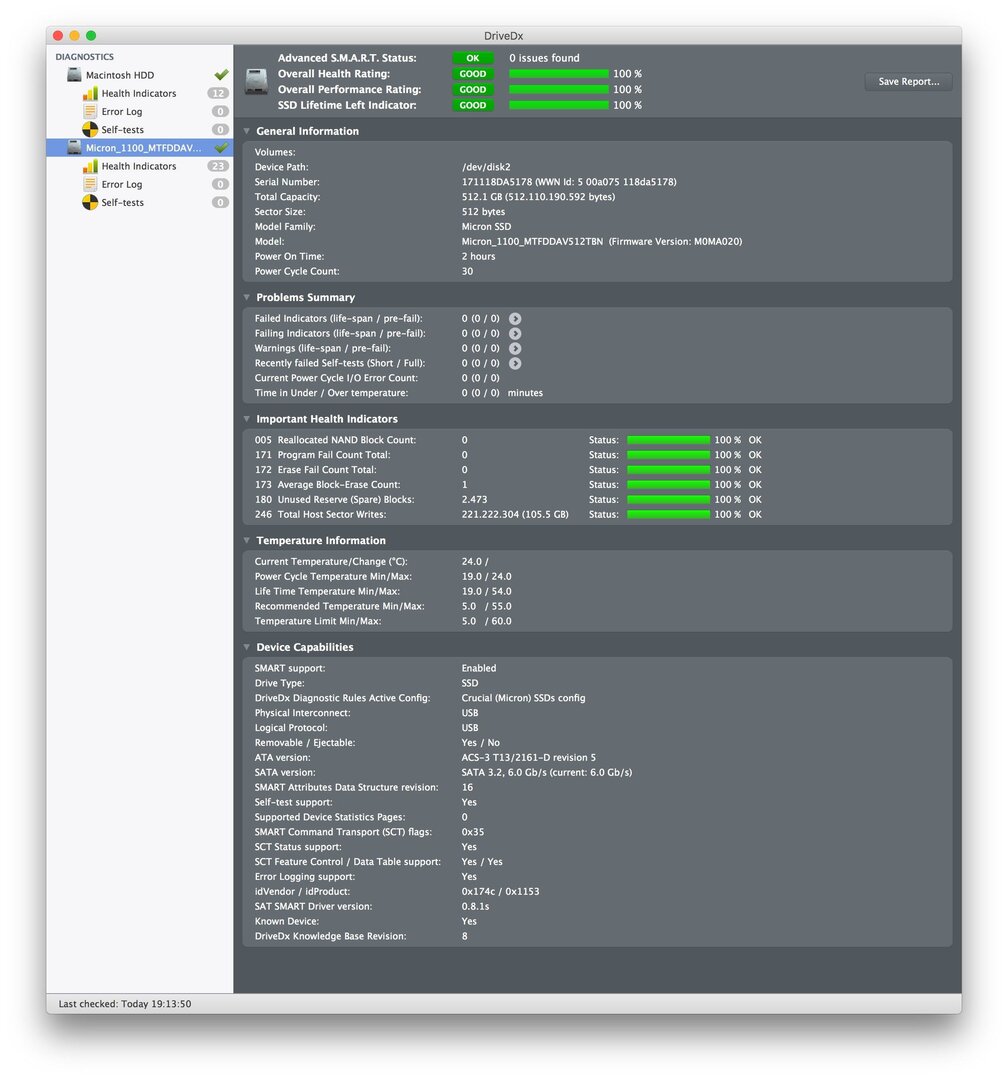1008x1080 pixels.
Task: Click the SSD Lifetime Left progress bar
Action: [559, 105]
